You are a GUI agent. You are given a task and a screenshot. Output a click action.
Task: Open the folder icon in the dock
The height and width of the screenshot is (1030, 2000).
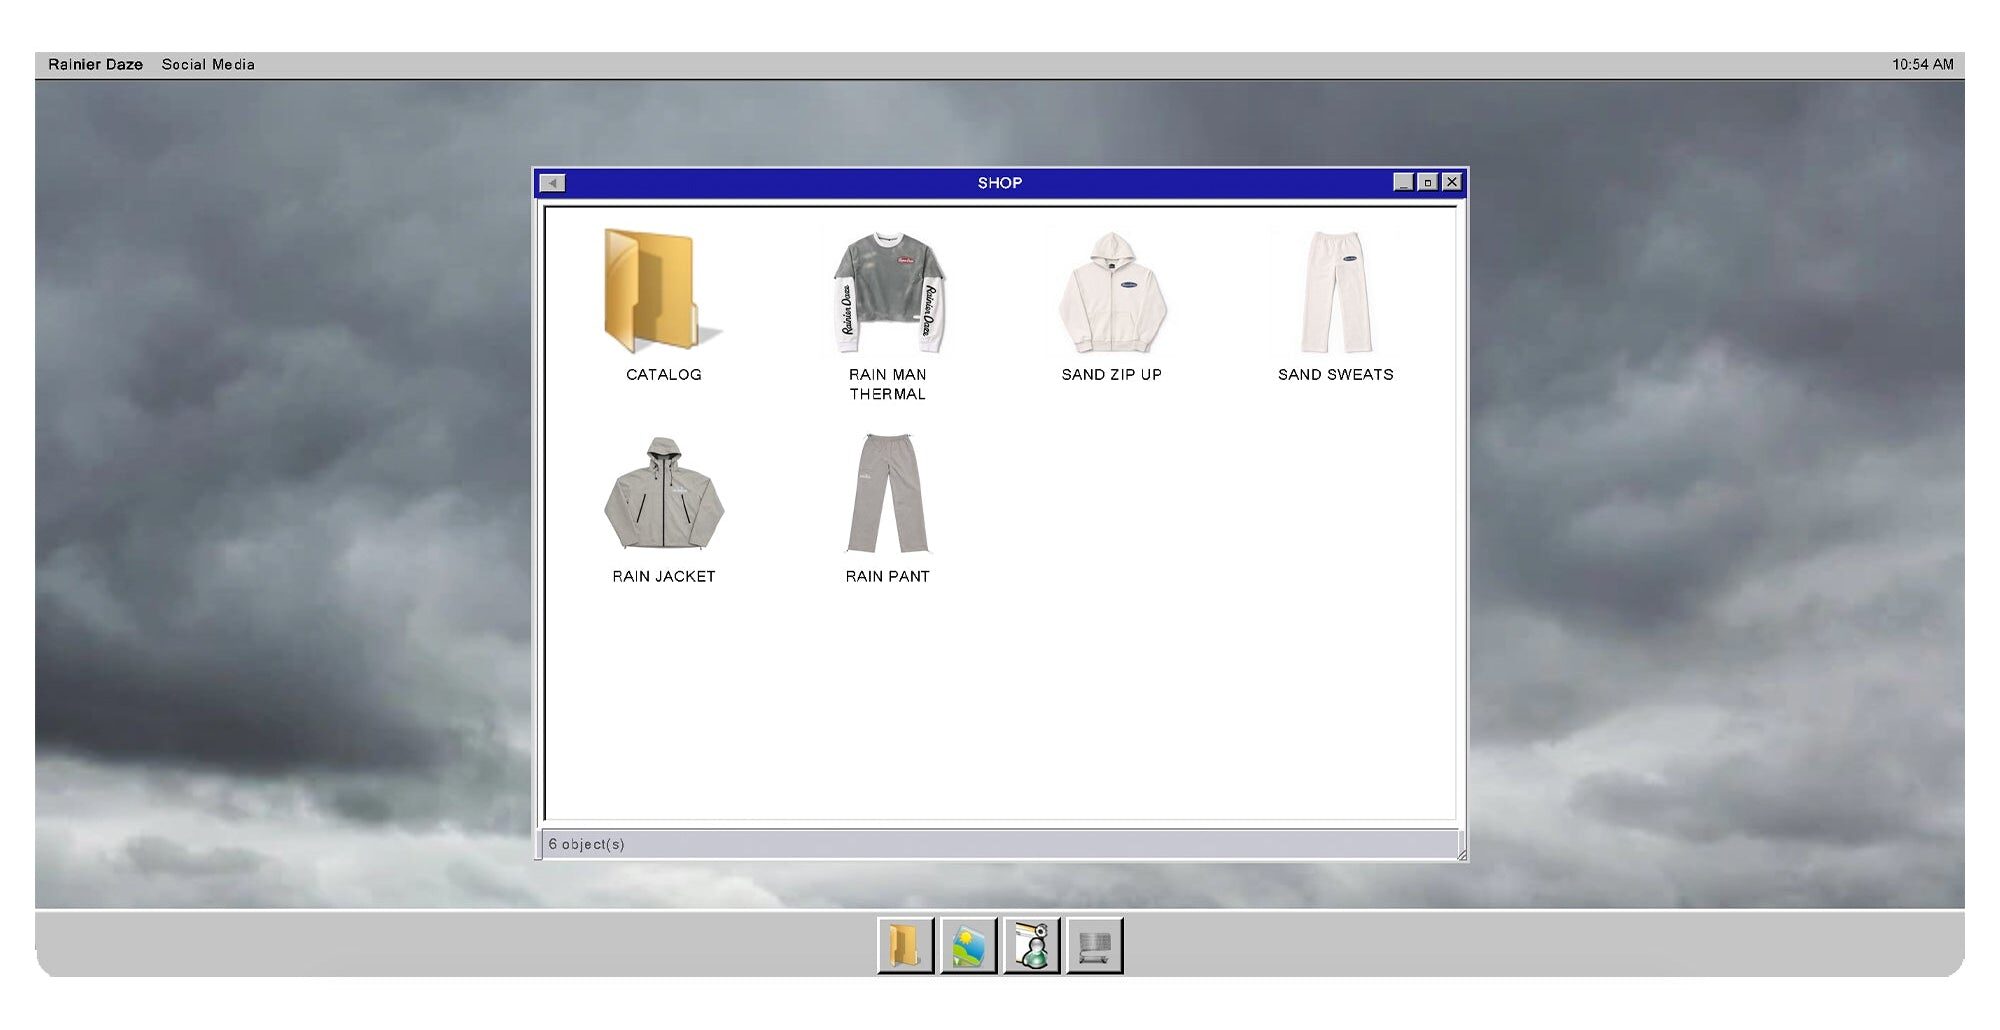[905, 945]
